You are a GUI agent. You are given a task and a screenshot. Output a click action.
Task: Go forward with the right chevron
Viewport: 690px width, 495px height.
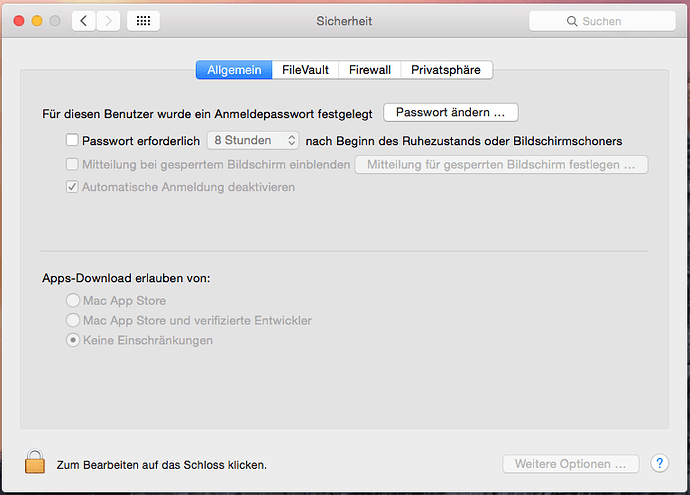pos(108,21)
